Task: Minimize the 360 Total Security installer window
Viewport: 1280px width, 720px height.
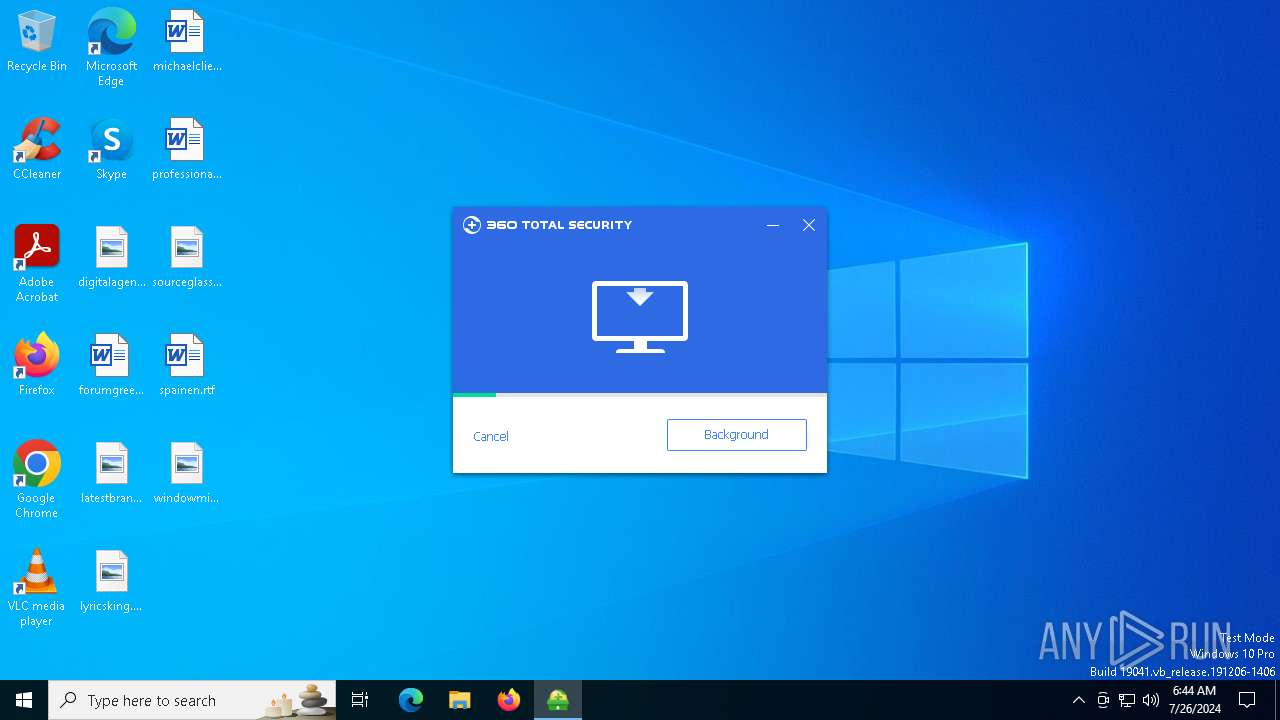Action: [x=773, y=225]
